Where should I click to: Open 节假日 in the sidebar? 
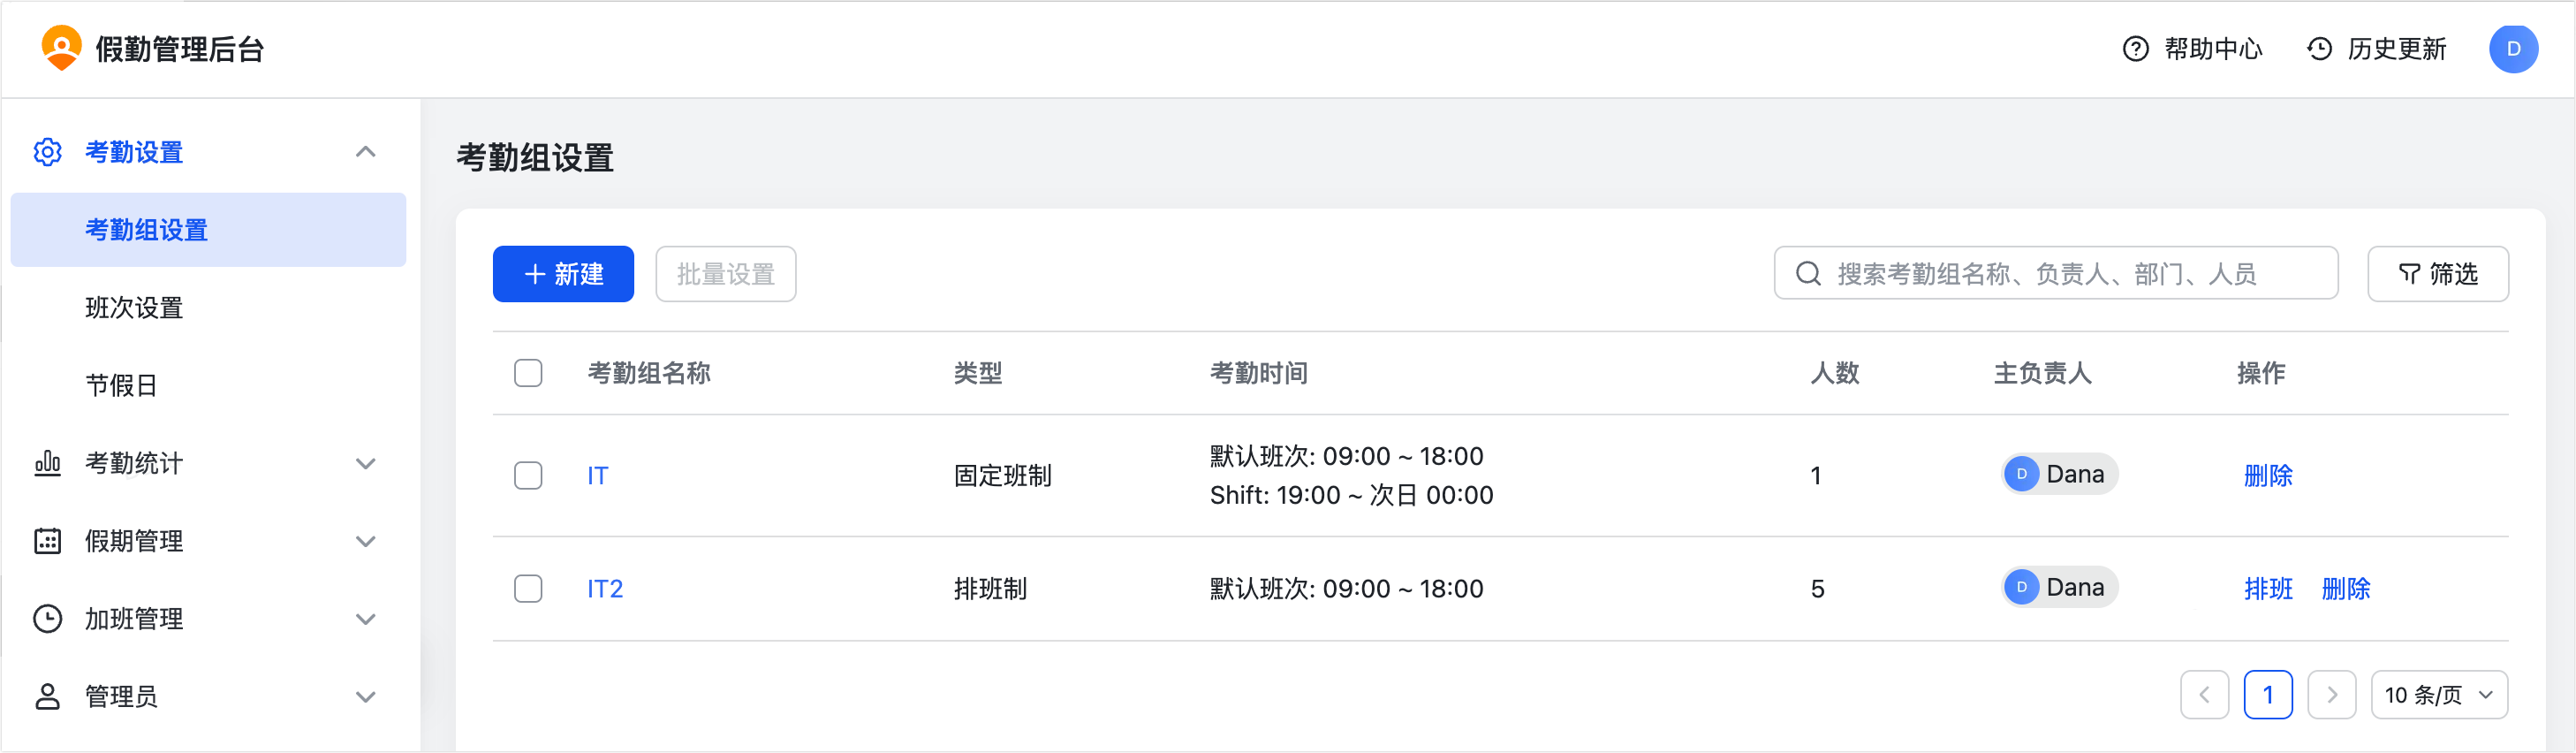pos(121,385)
